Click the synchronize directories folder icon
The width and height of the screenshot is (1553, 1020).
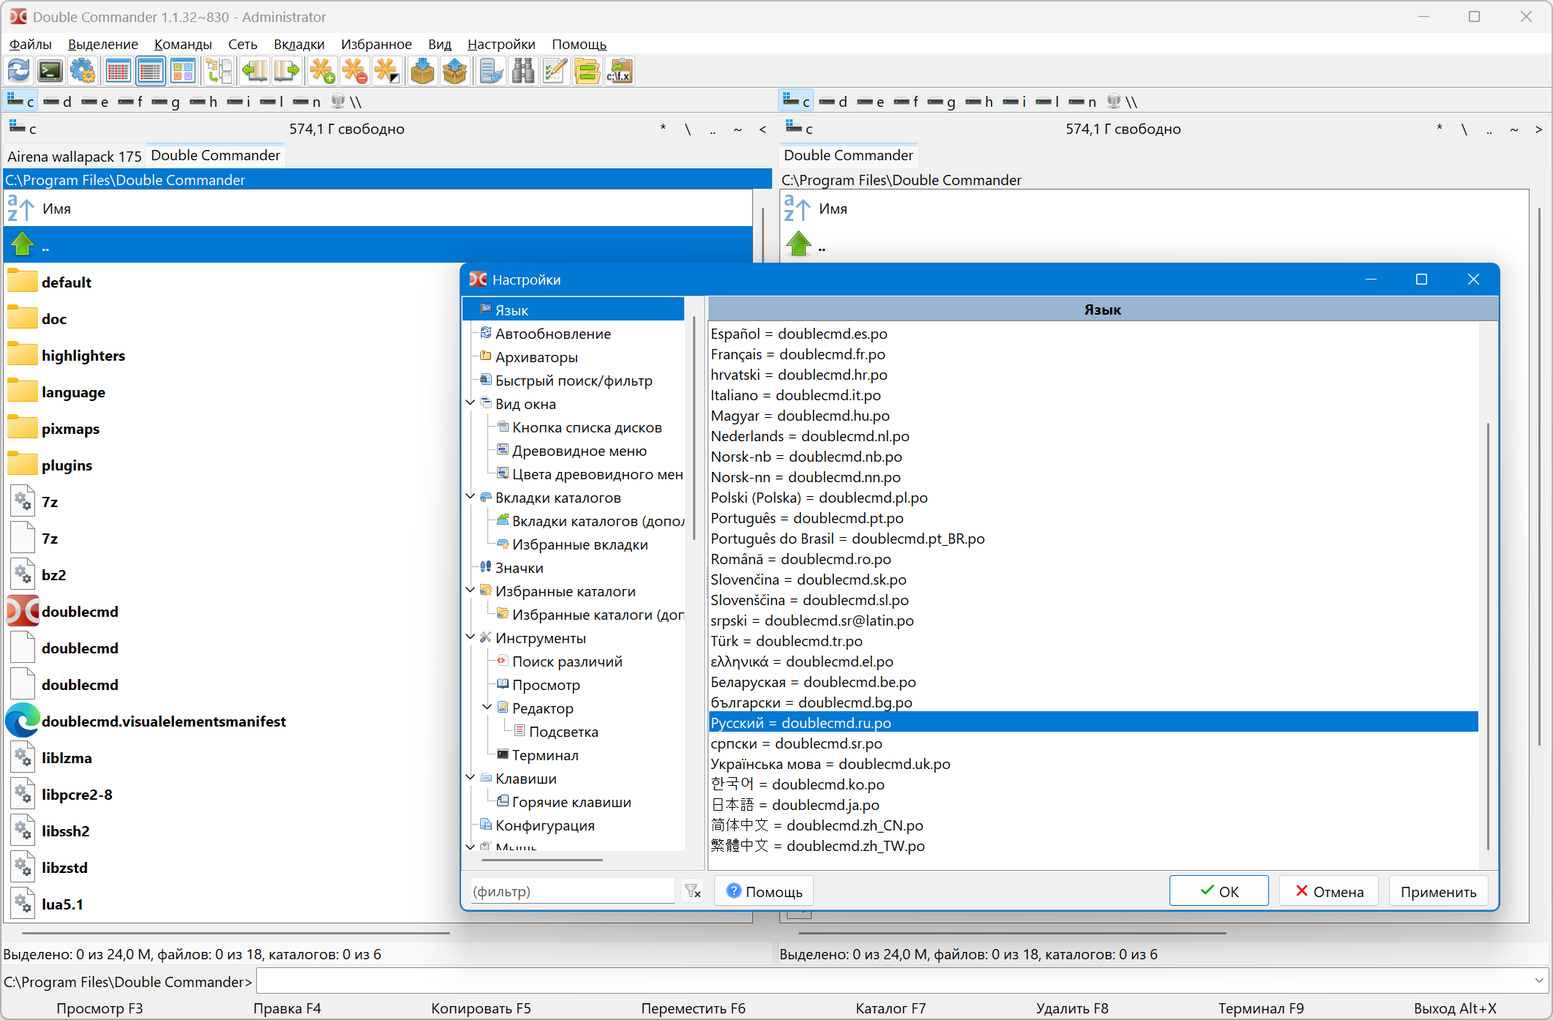click(587, 71)
